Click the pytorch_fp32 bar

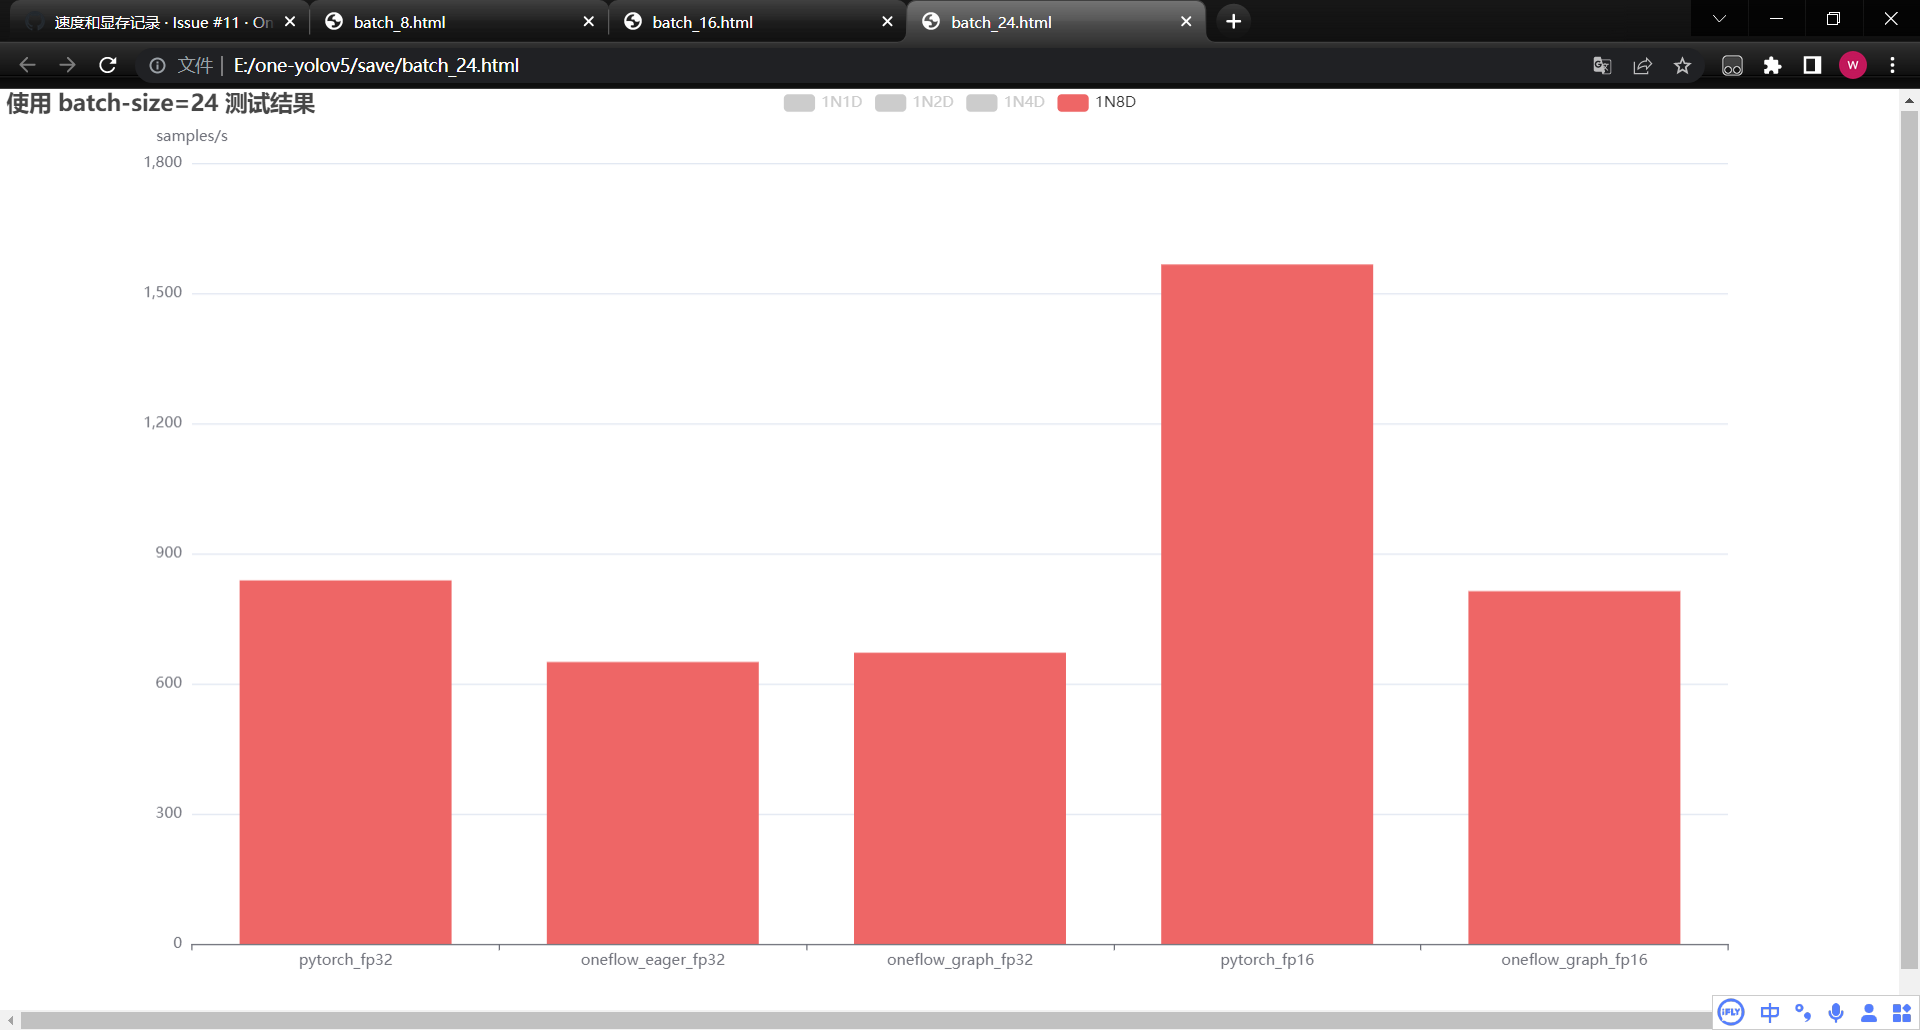345,762
